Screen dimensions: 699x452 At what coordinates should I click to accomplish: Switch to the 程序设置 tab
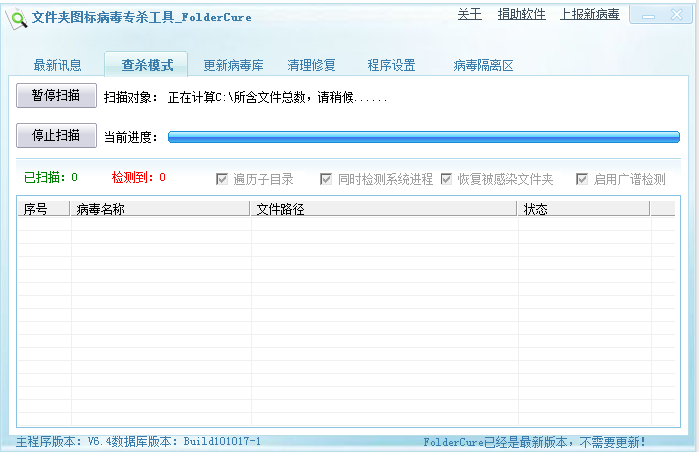[x=391, y=65]
